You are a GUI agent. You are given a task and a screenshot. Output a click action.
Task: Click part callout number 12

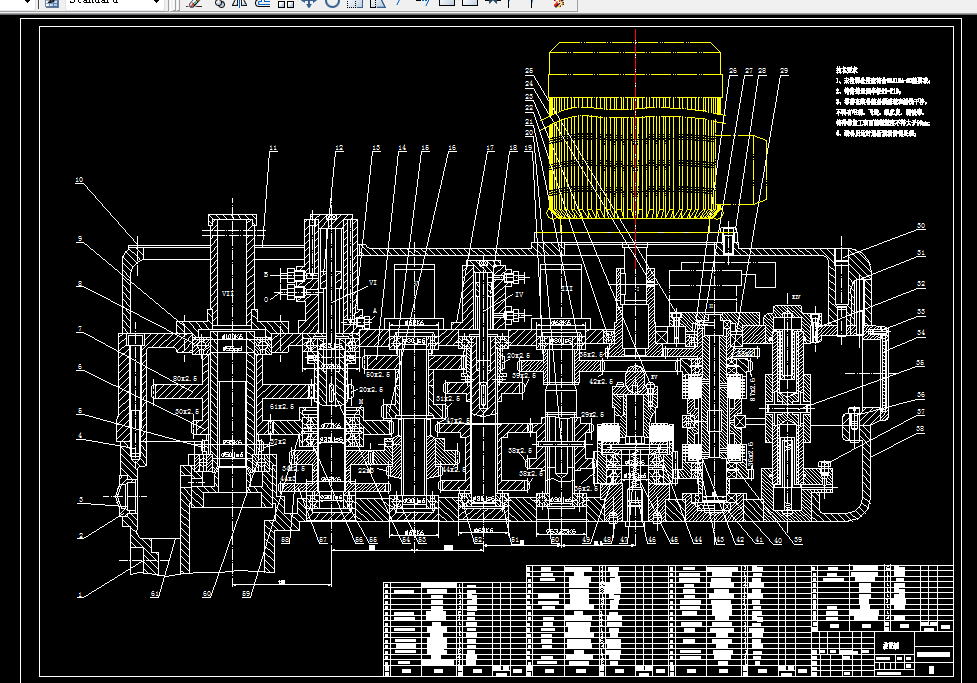click(339, 148)
